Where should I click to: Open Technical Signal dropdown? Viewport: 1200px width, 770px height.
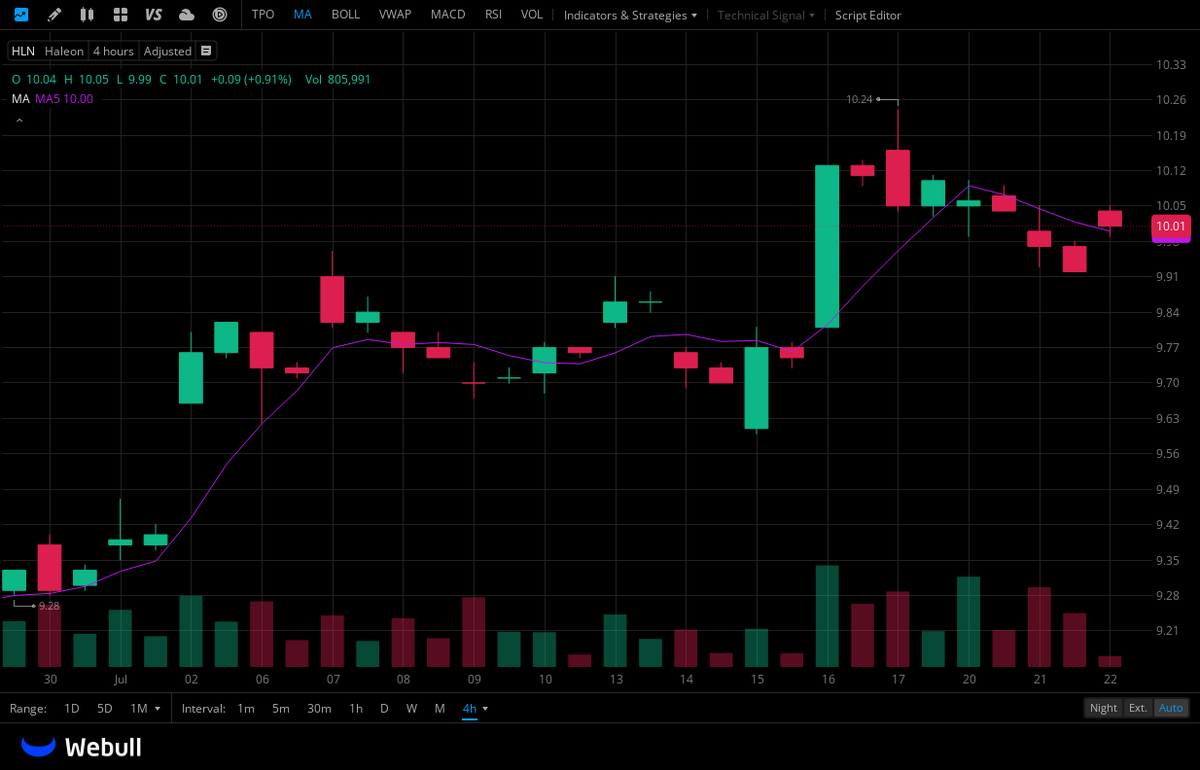766,15
